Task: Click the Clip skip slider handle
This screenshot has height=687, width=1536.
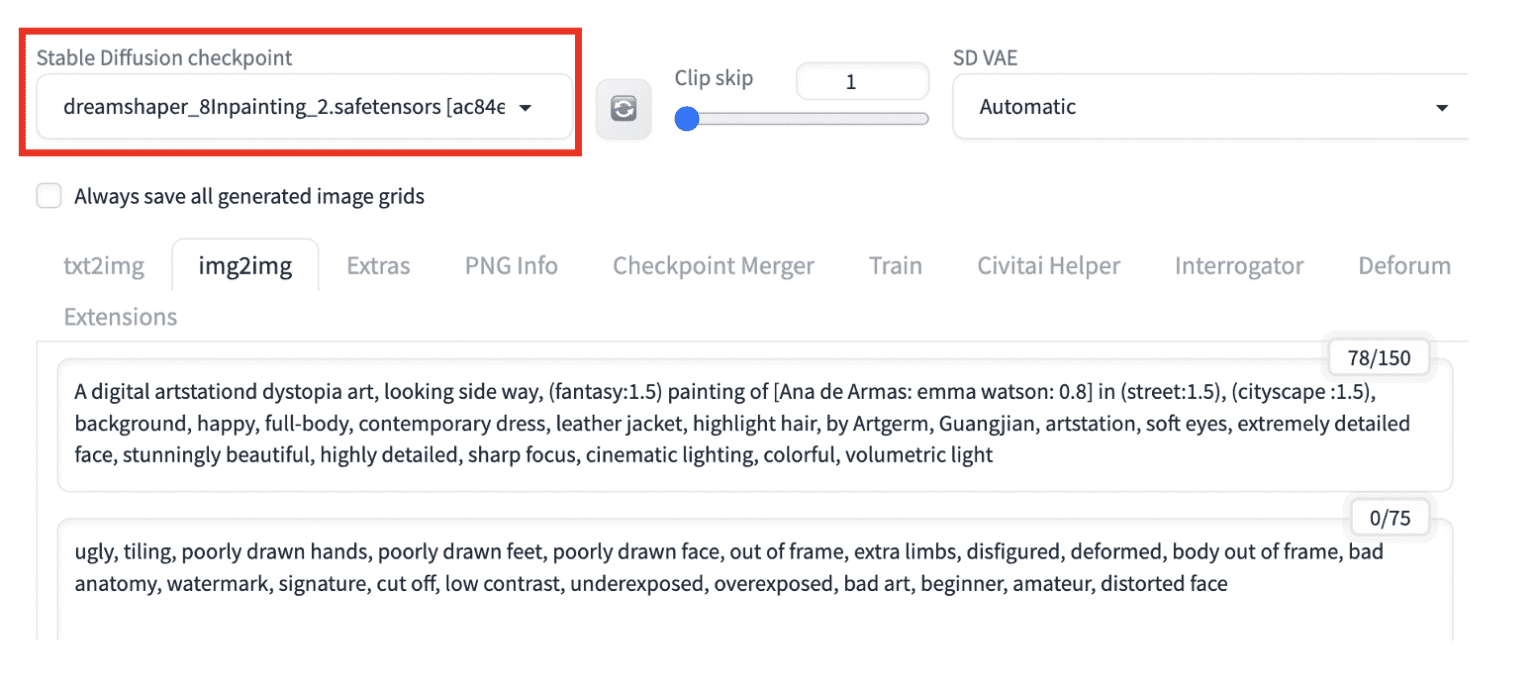Action: [686, 118]
